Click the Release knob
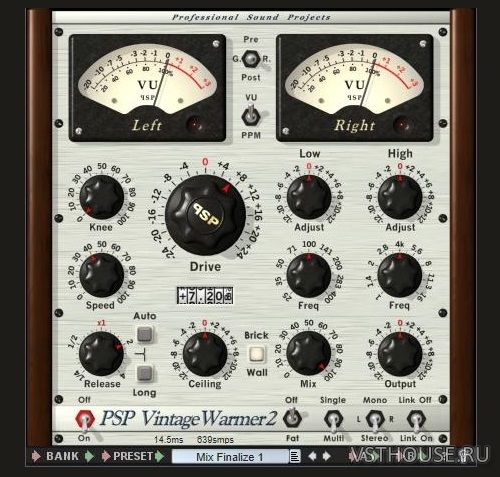This screenshot has height=477, width=500. coord(101,354)
